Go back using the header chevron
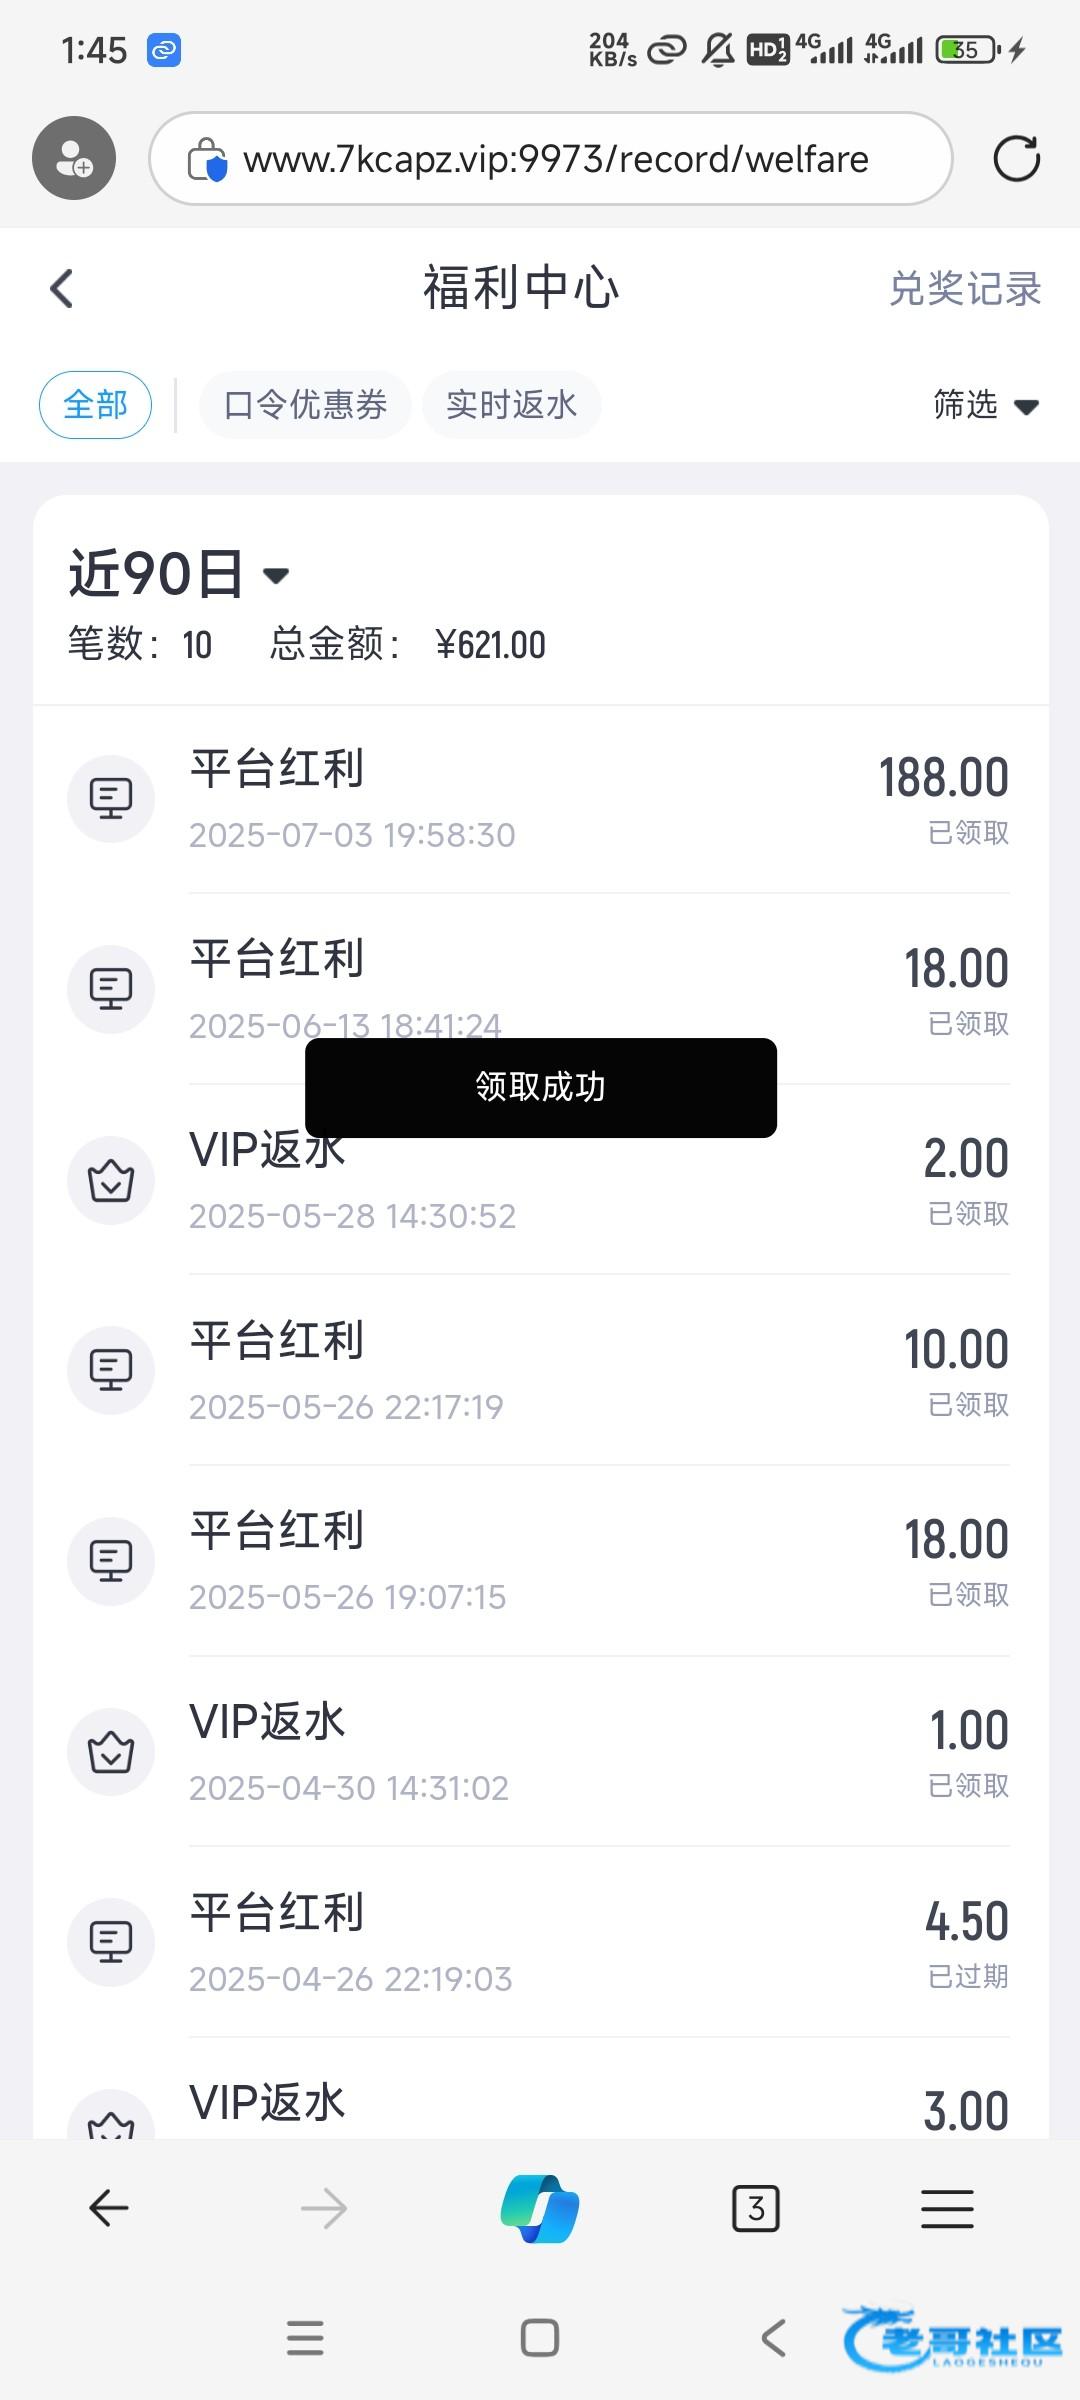The width and height of the screenshot is (1080, 2400). pos(62,289)
